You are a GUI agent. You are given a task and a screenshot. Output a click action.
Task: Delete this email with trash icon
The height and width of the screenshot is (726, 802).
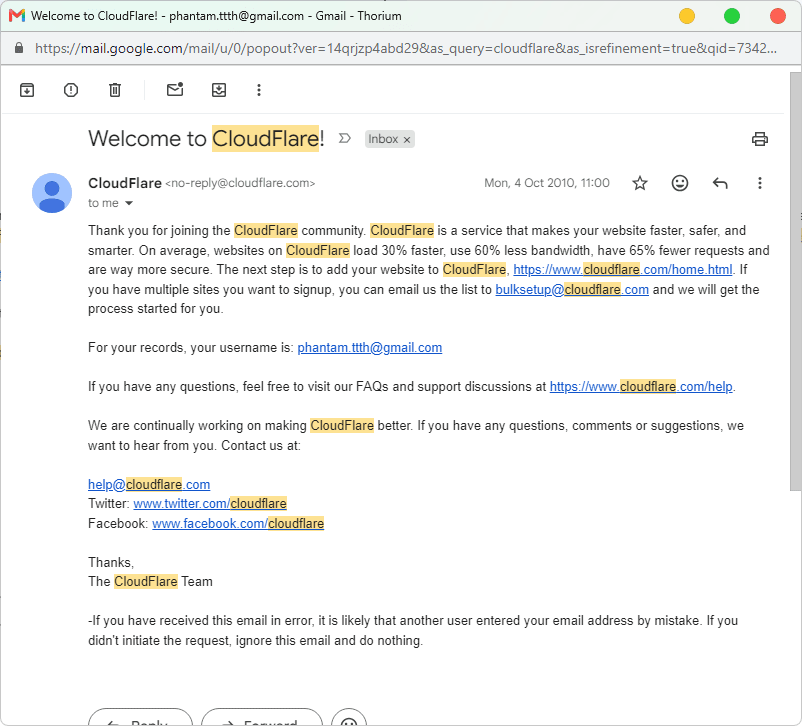[115, 90]
